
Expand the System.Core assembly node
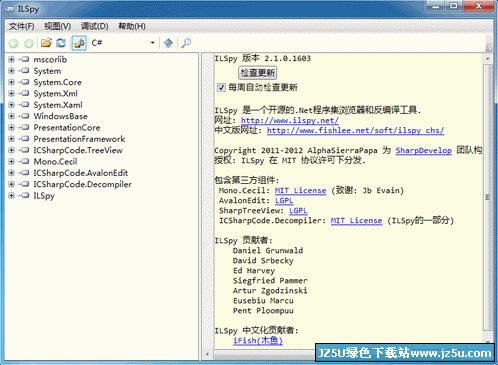pyautogui.click(x=11, y=82)
